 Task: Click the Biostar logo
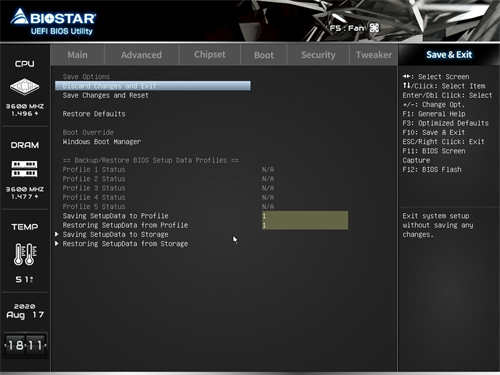pos(53,22)
